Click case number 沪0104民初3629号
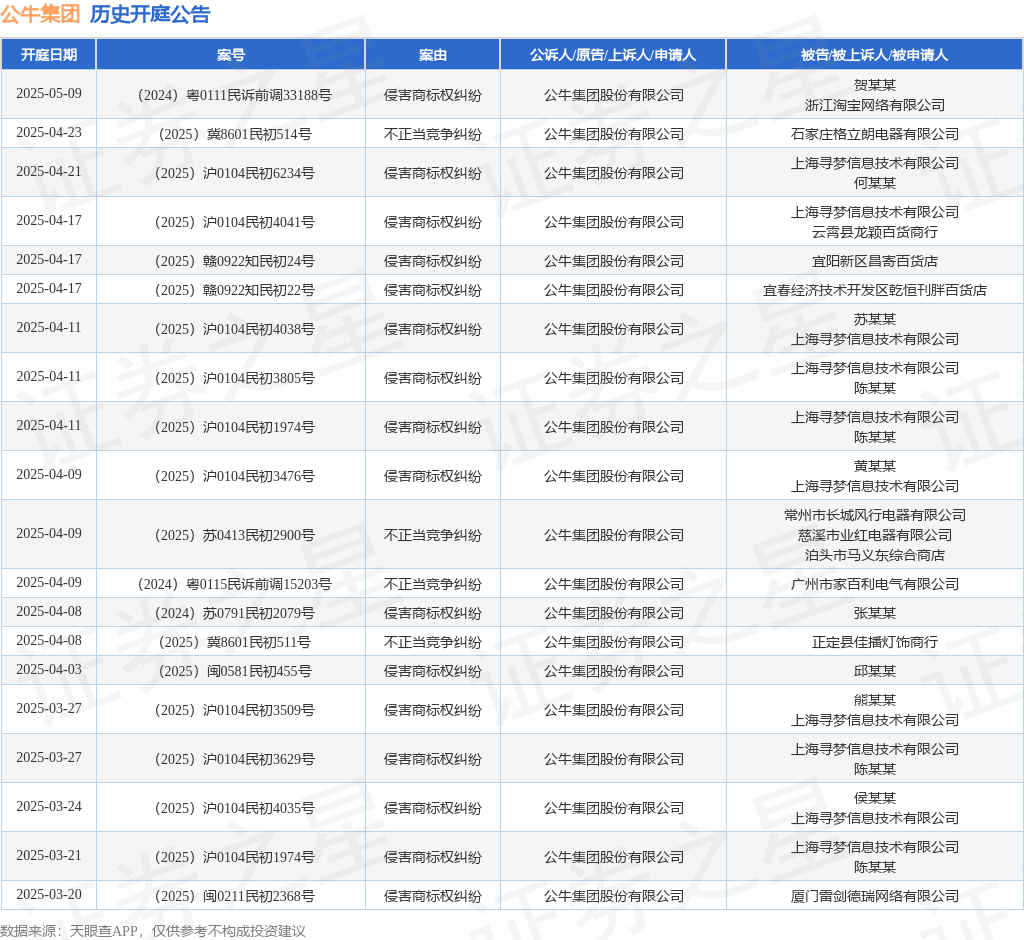 click(x=234, y=758)
